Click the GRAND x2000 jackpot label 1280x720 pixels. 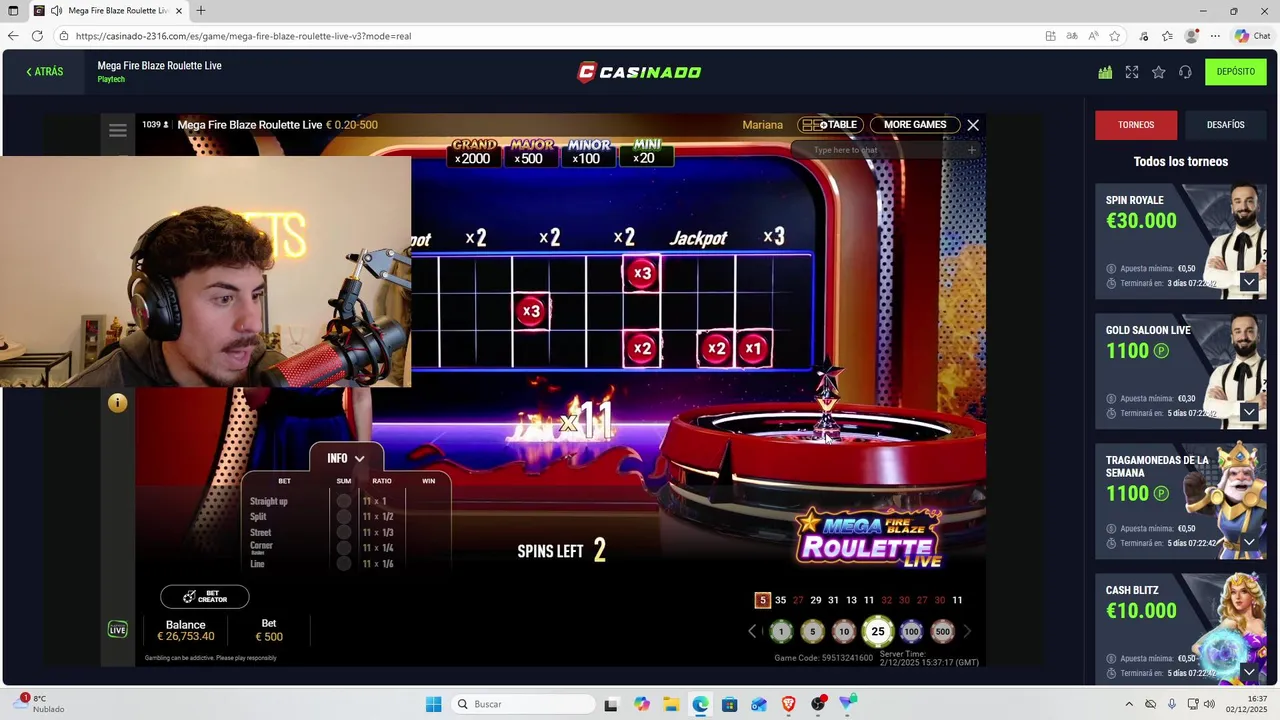pyautogui.click(x=473, y=152)
